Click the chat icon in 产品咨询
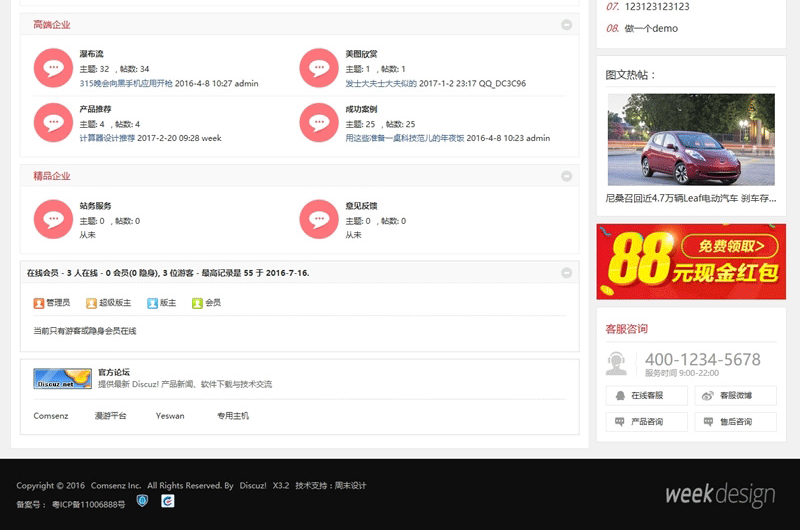This screenshot has height=530, width=800. pyautogui.click(x=620, y=422)
